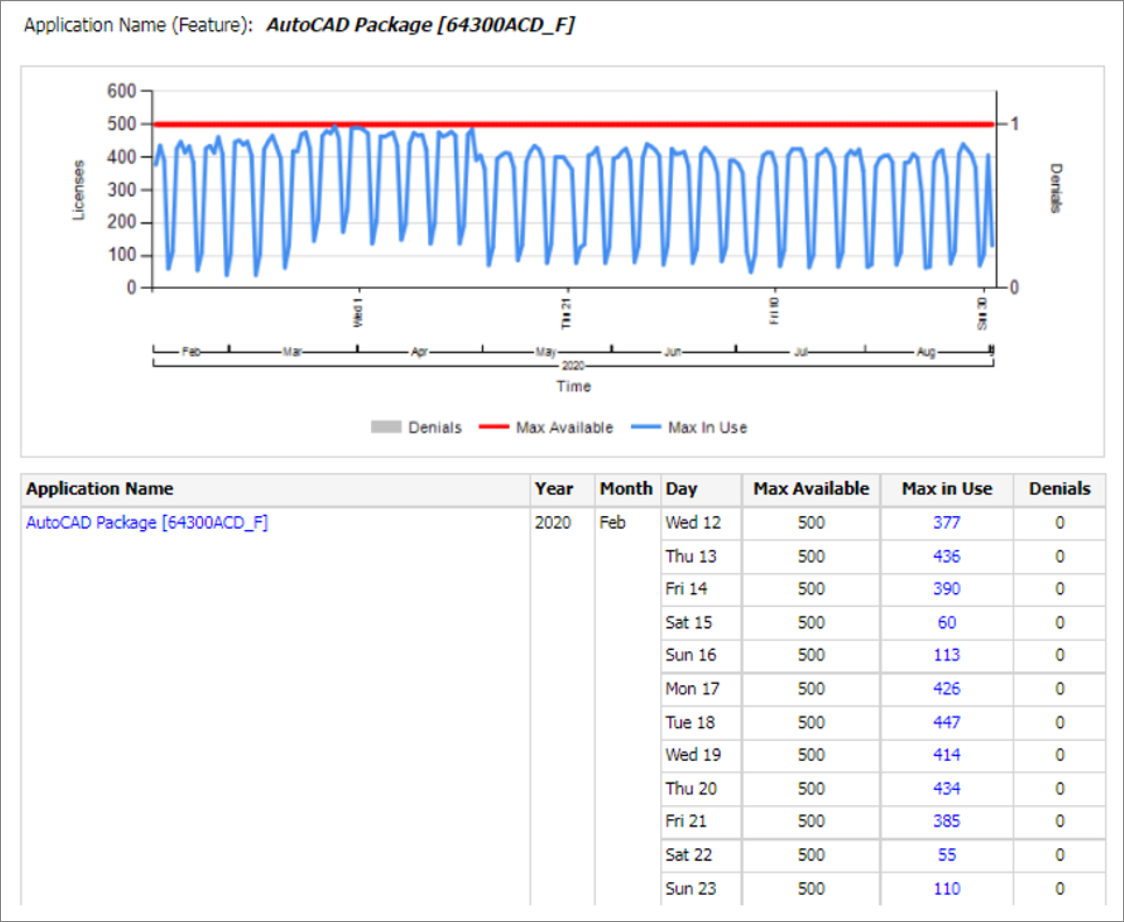
Task: Open Max in Use value 377 link
Action: point(946,523)
